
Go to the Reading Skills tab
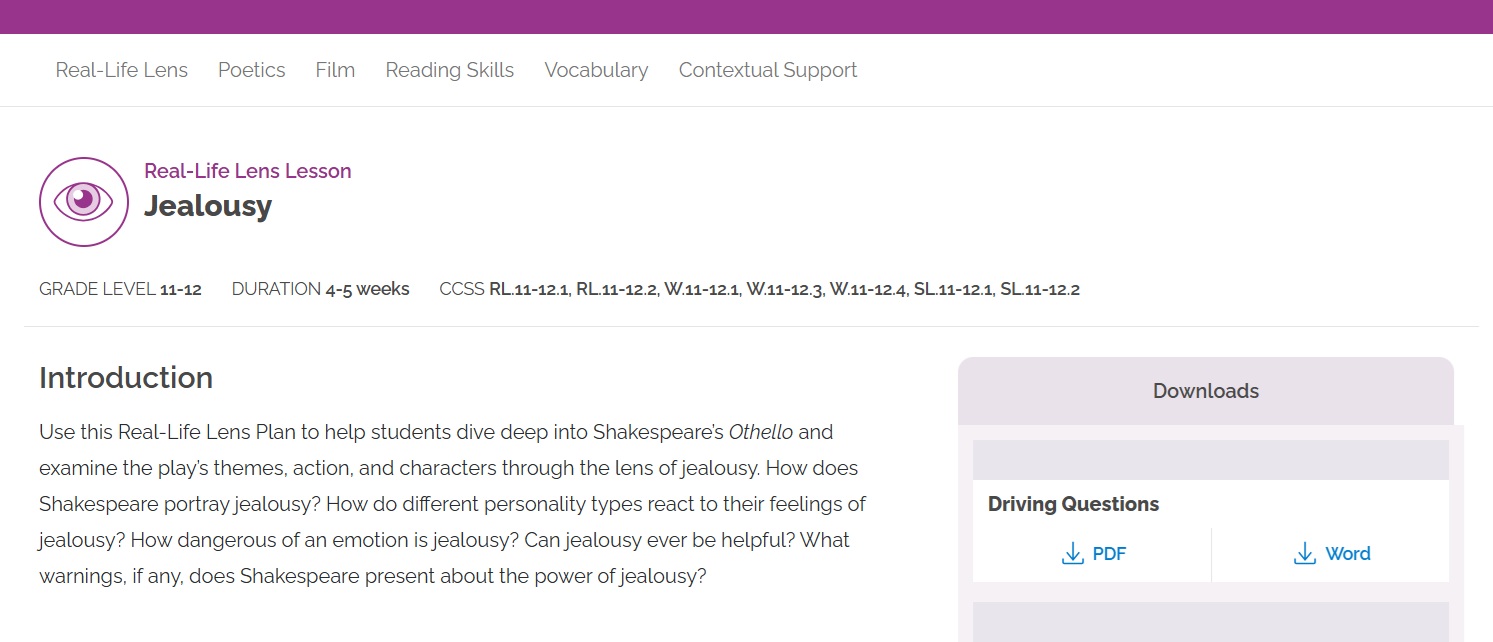450,70
